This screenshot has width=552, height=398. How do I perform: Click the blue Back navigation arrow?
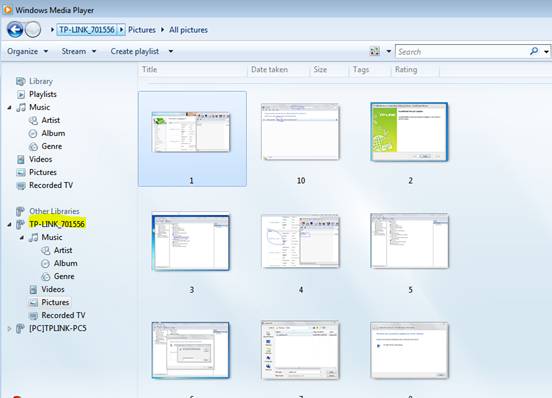(15, 30)
